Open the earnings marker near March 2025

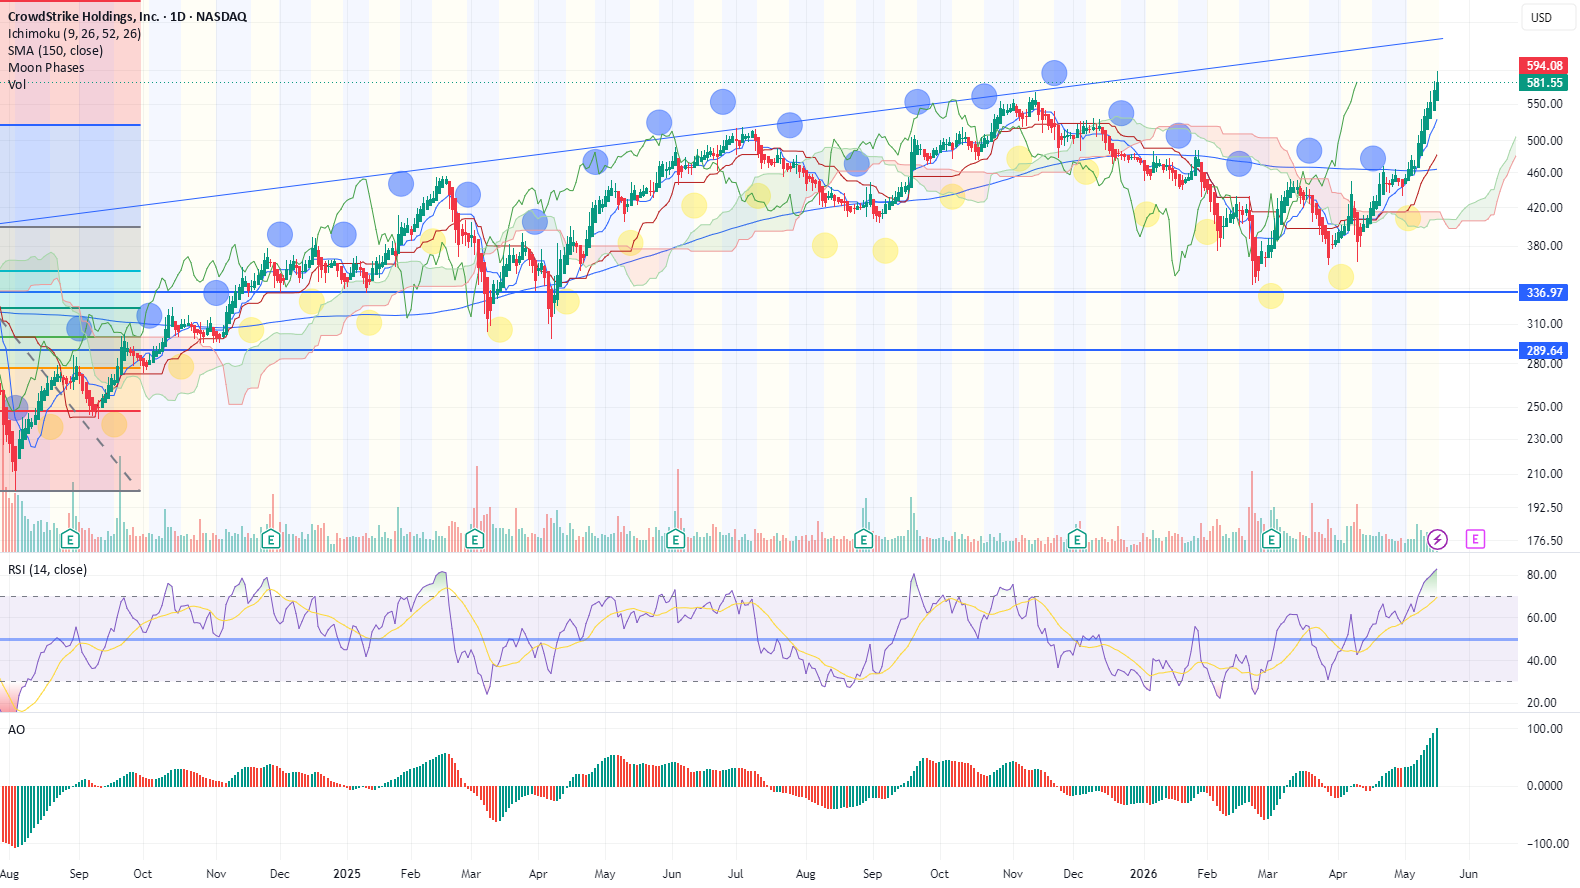[475, 539]
